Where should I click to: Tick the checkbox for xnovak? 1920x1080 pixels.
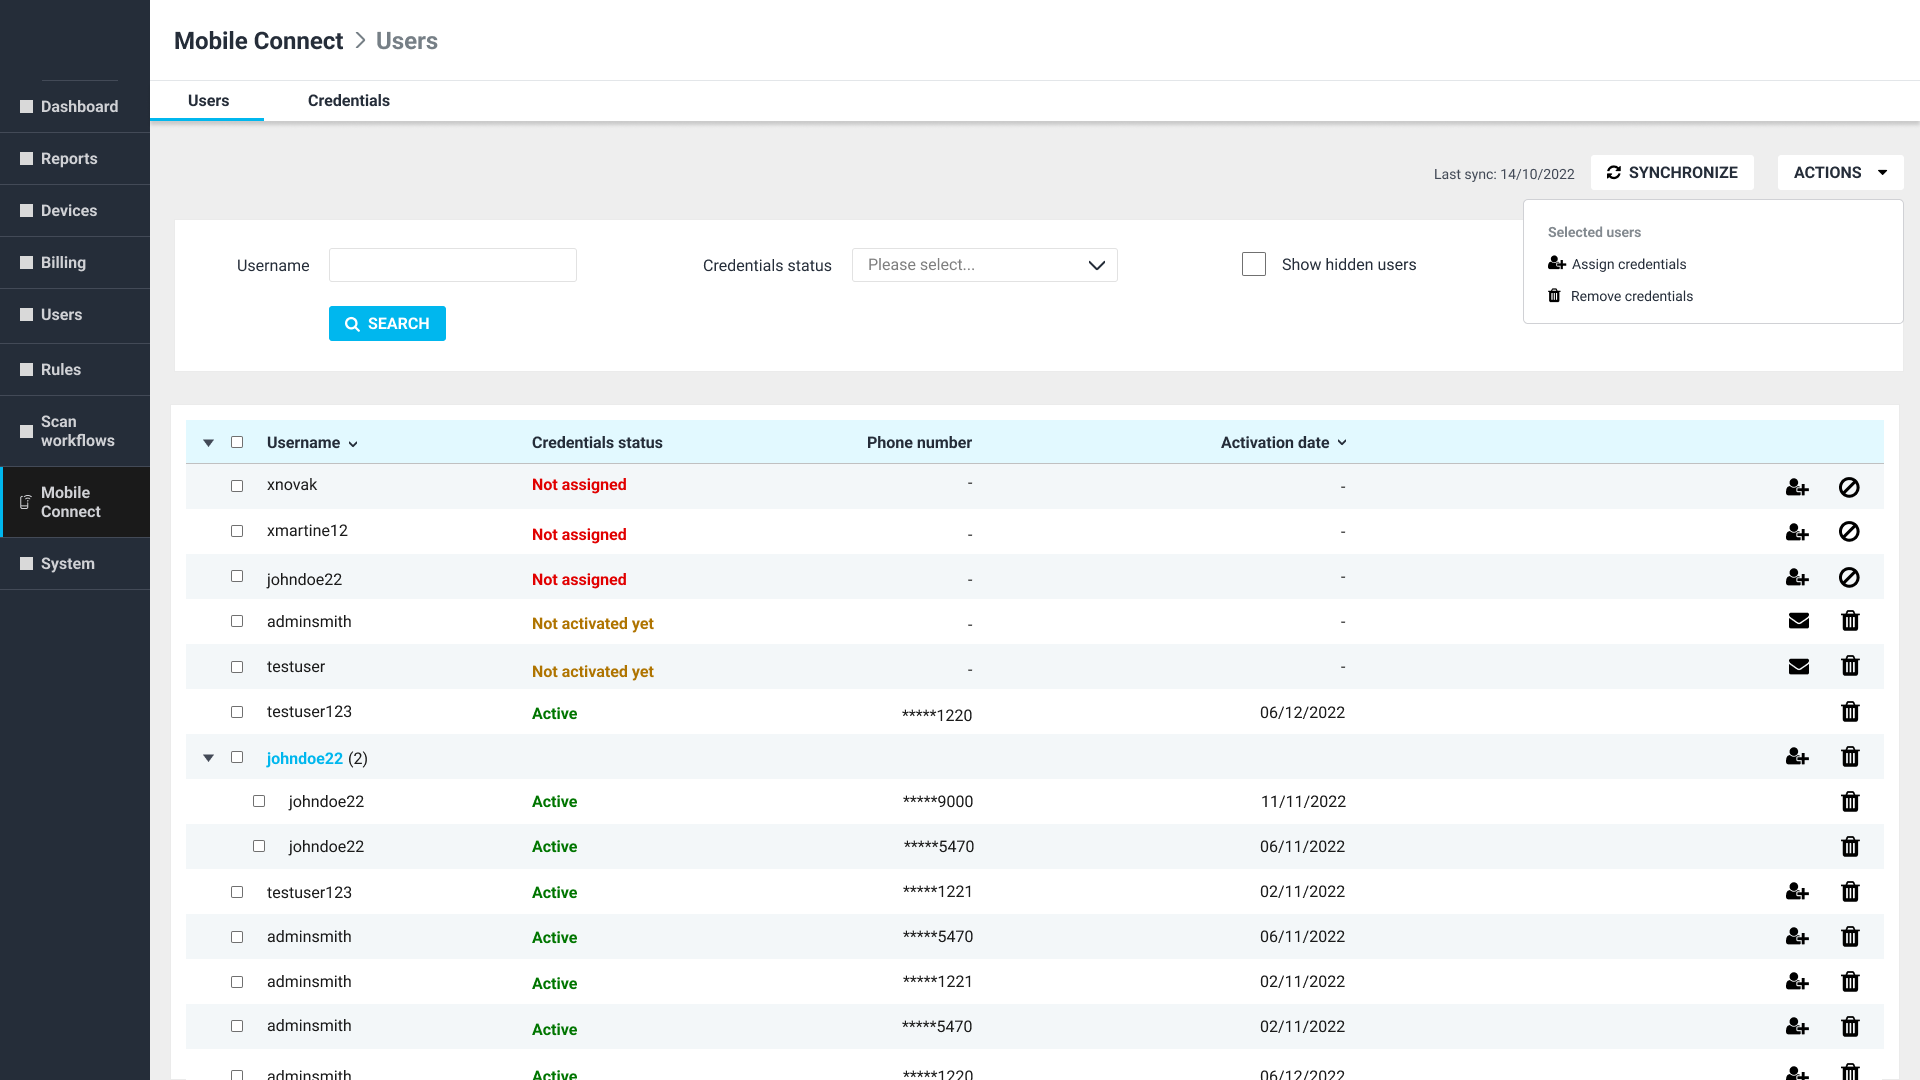(237, 486)
